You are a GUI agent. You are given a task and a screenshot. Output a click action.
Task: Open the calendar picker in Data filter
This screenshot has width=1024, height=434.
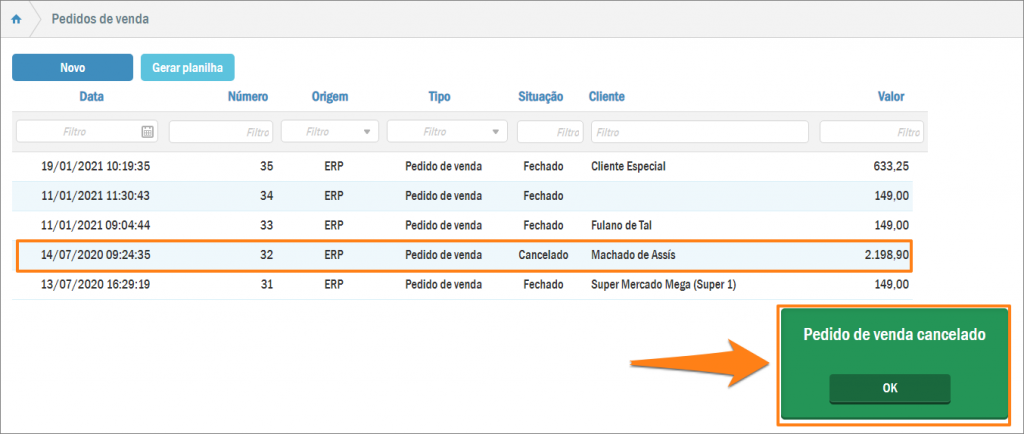(x=147, y=131)
